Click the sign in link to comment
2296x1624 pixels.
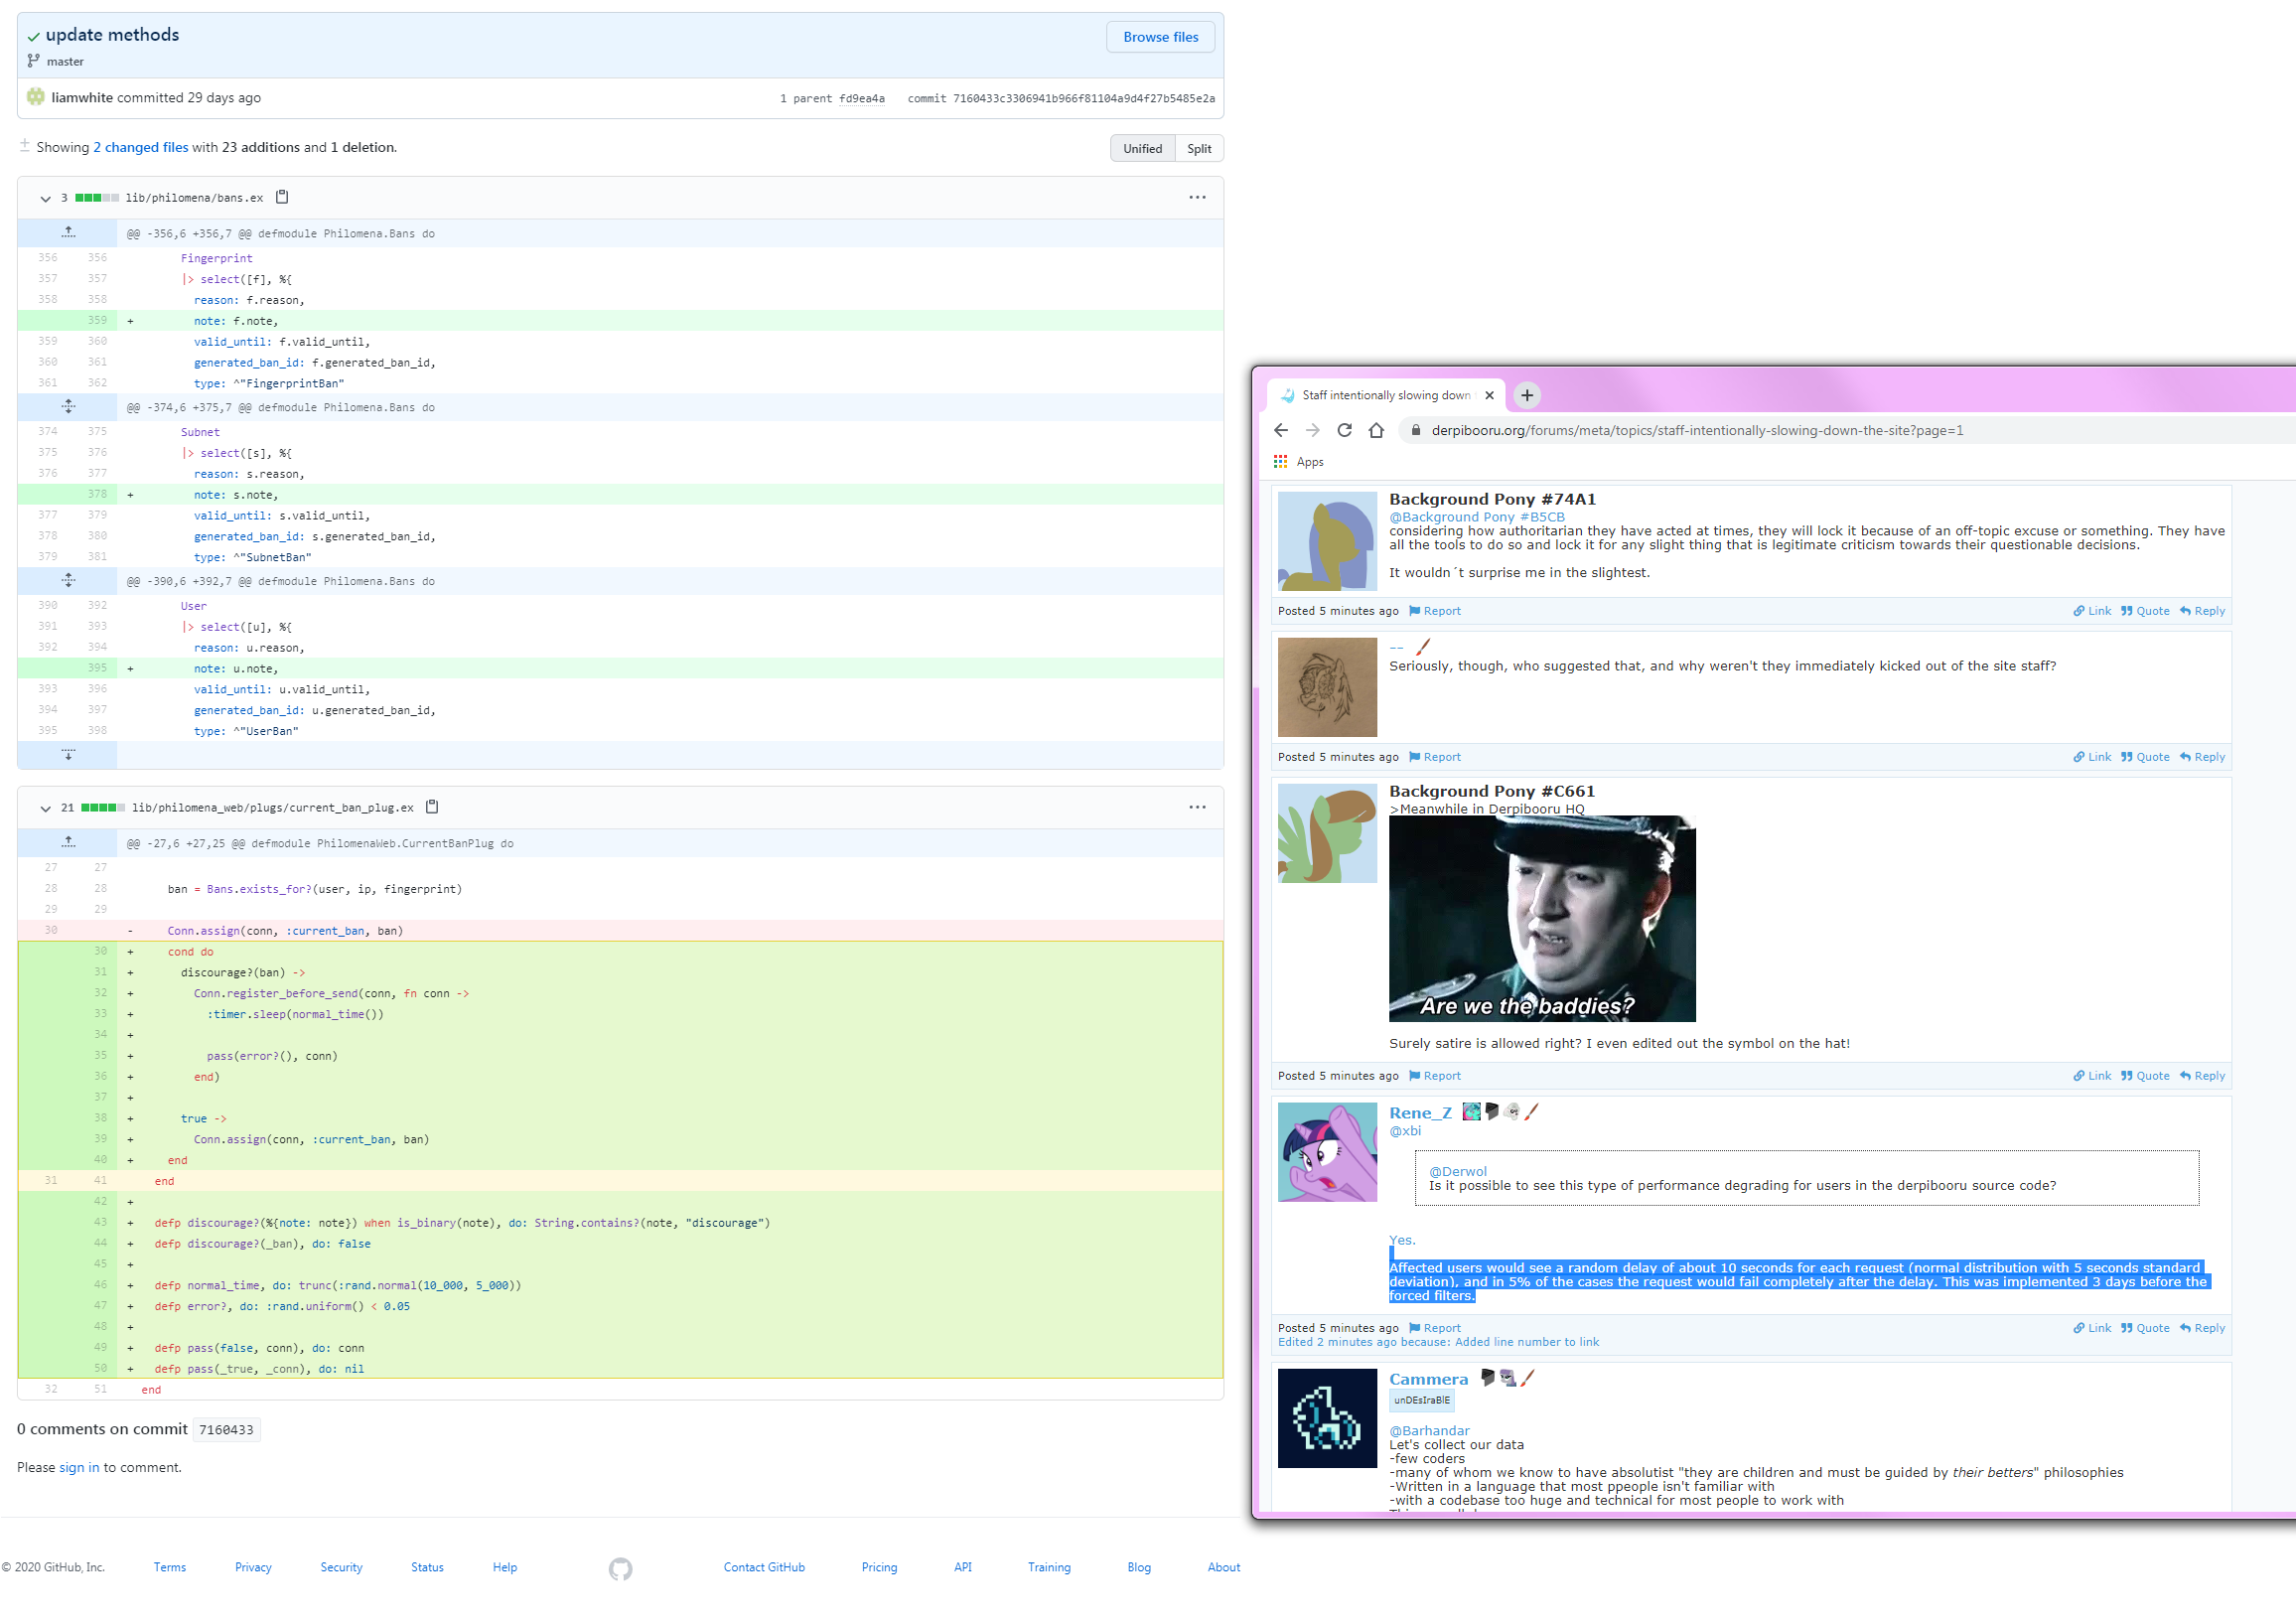[79, 1467]
